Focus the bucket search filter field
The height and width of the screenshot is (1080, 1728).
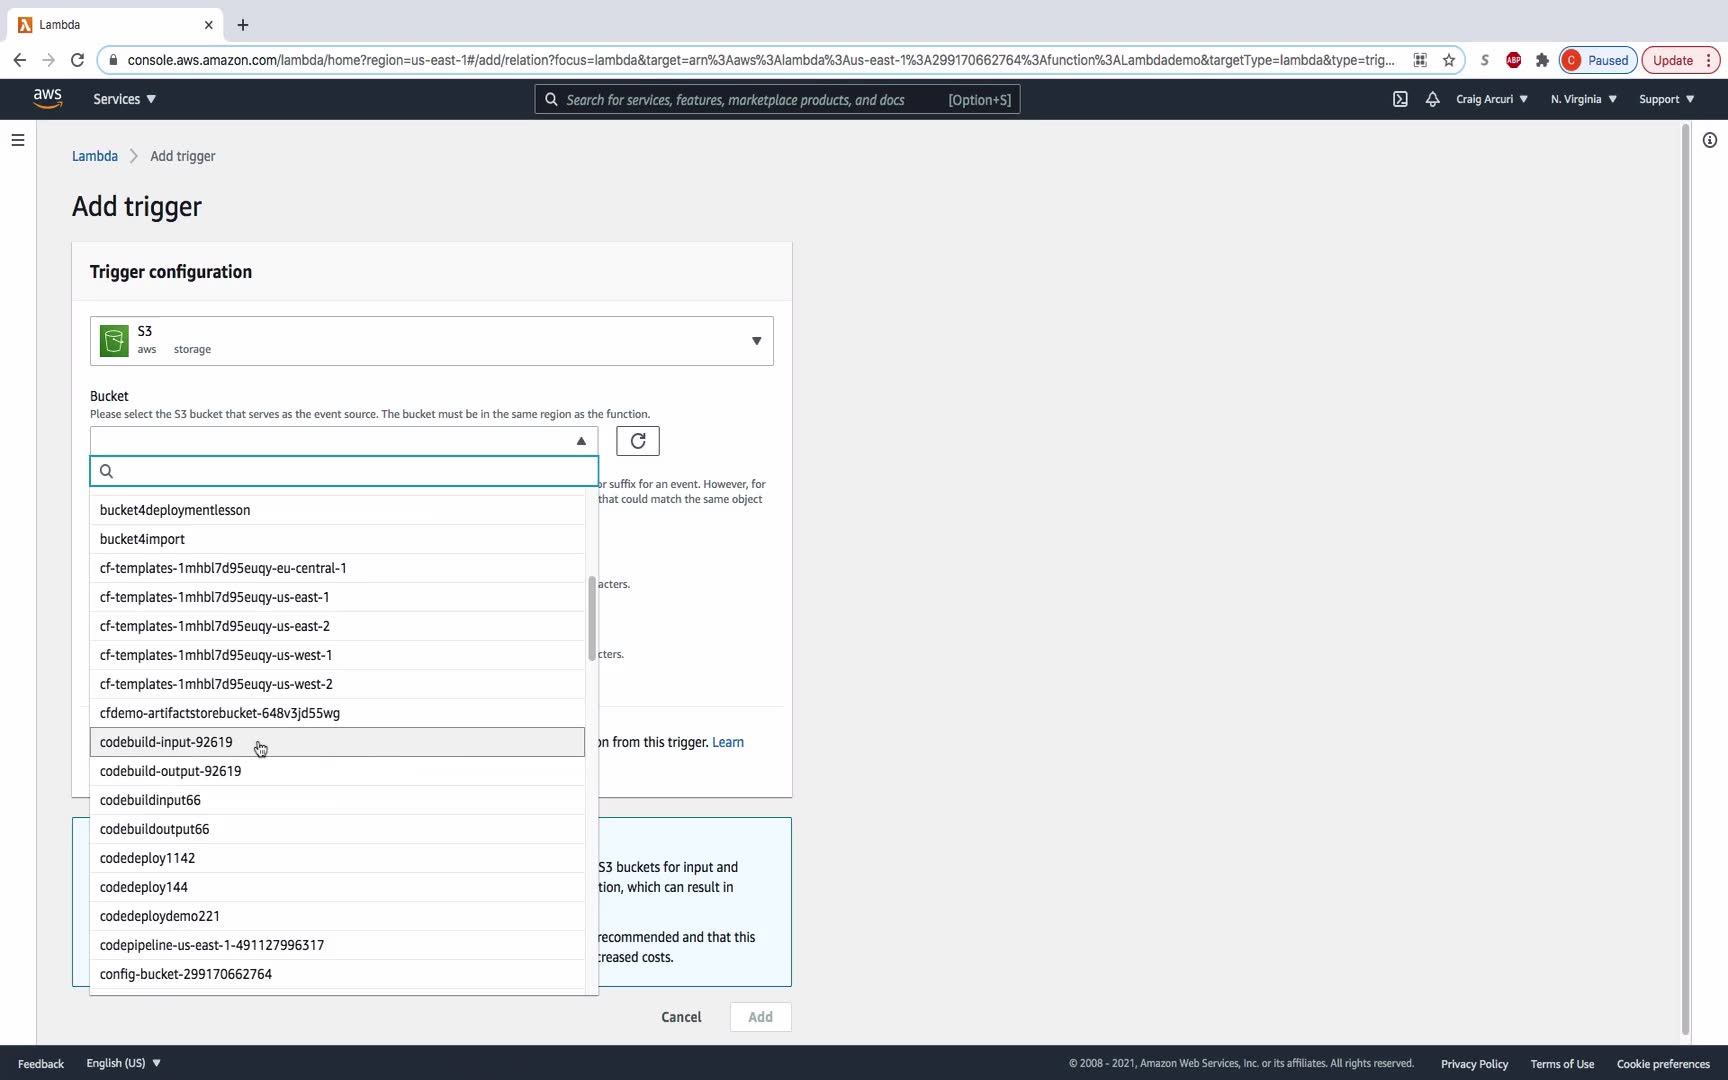[344, 471]
